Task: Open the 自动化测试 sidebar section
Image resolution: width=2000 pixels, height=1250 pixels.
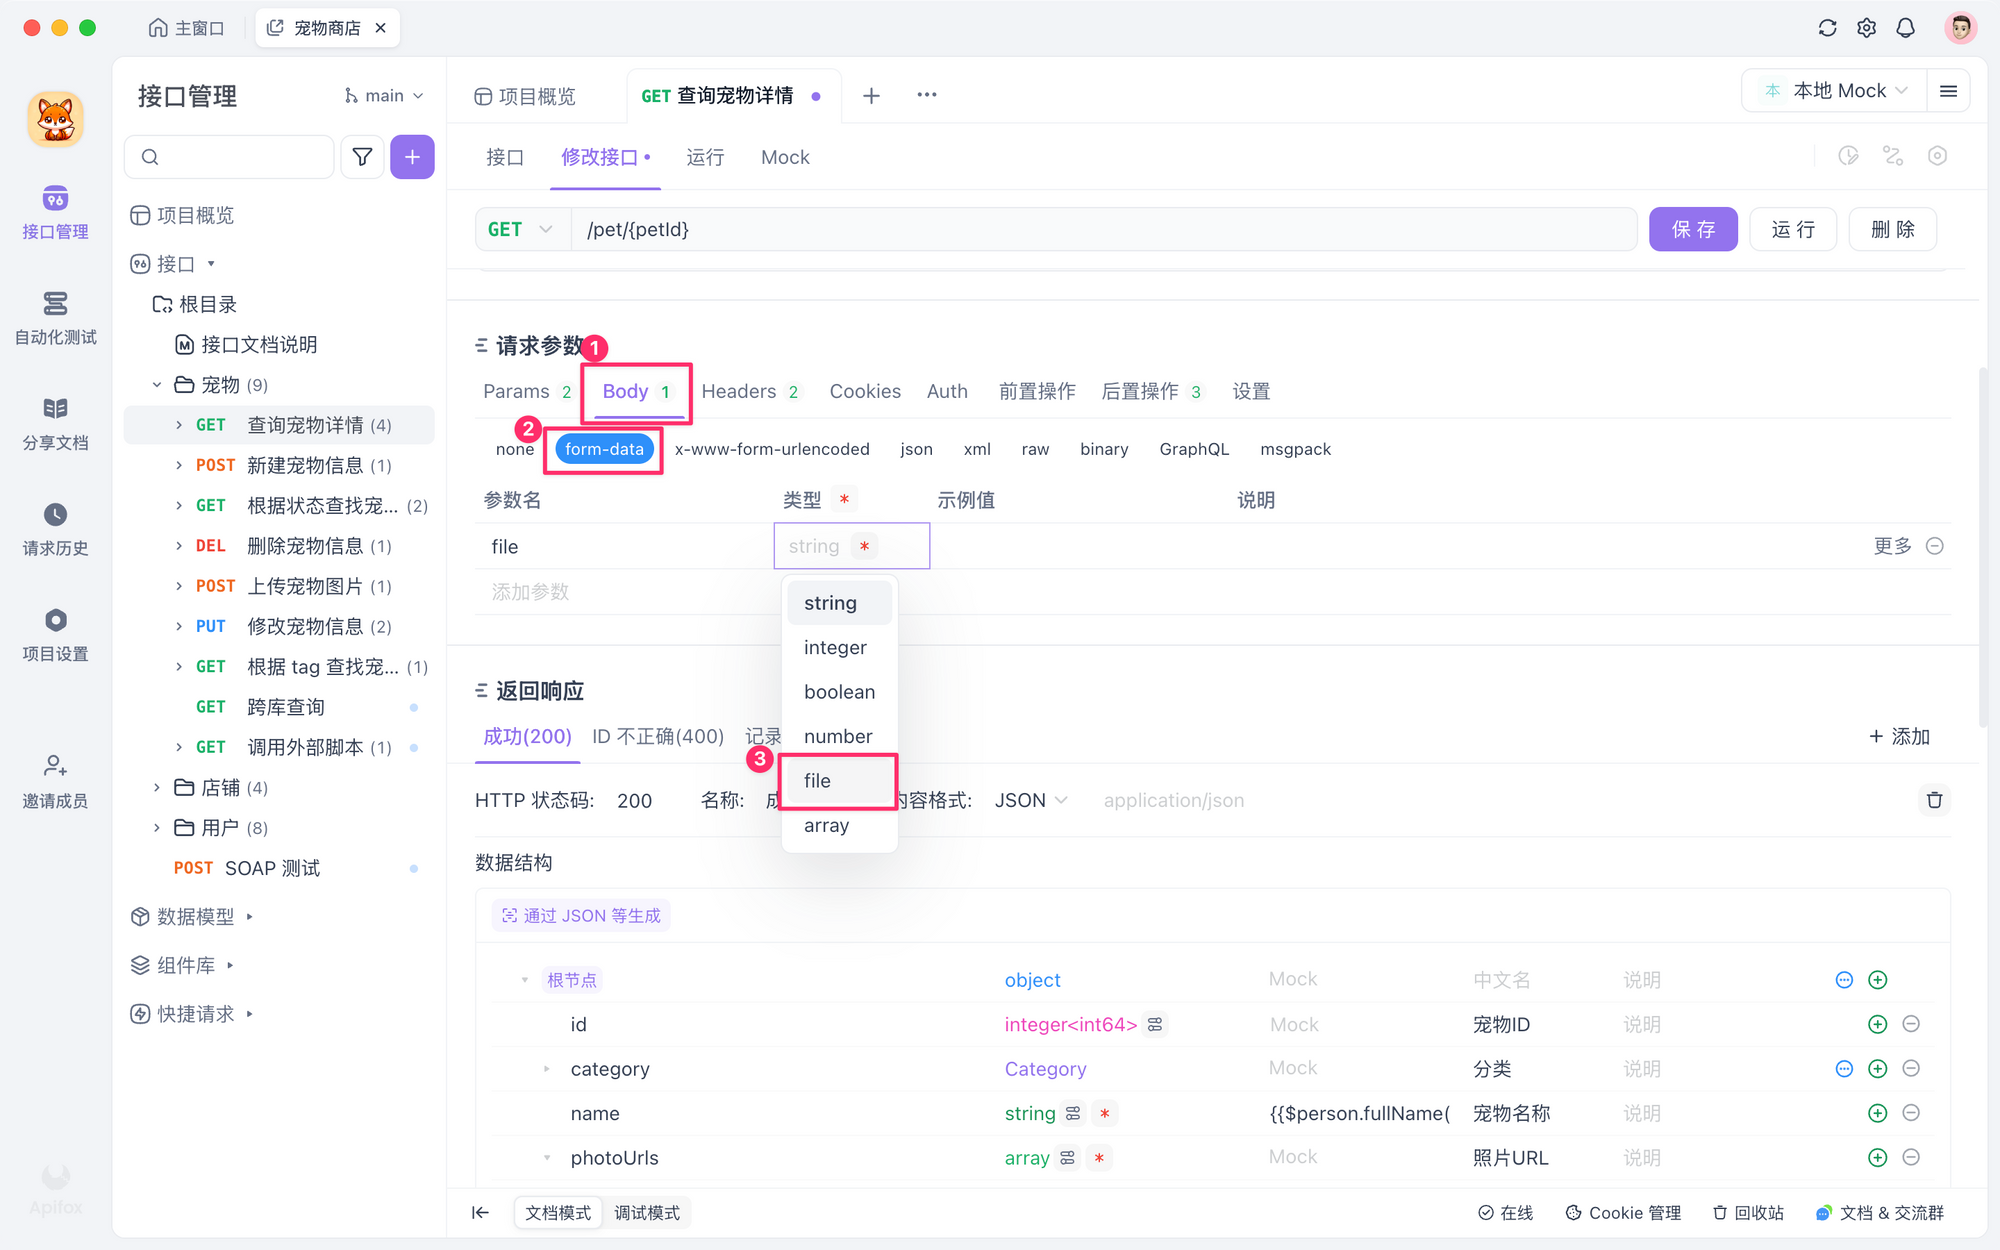Action: [55, 318]
